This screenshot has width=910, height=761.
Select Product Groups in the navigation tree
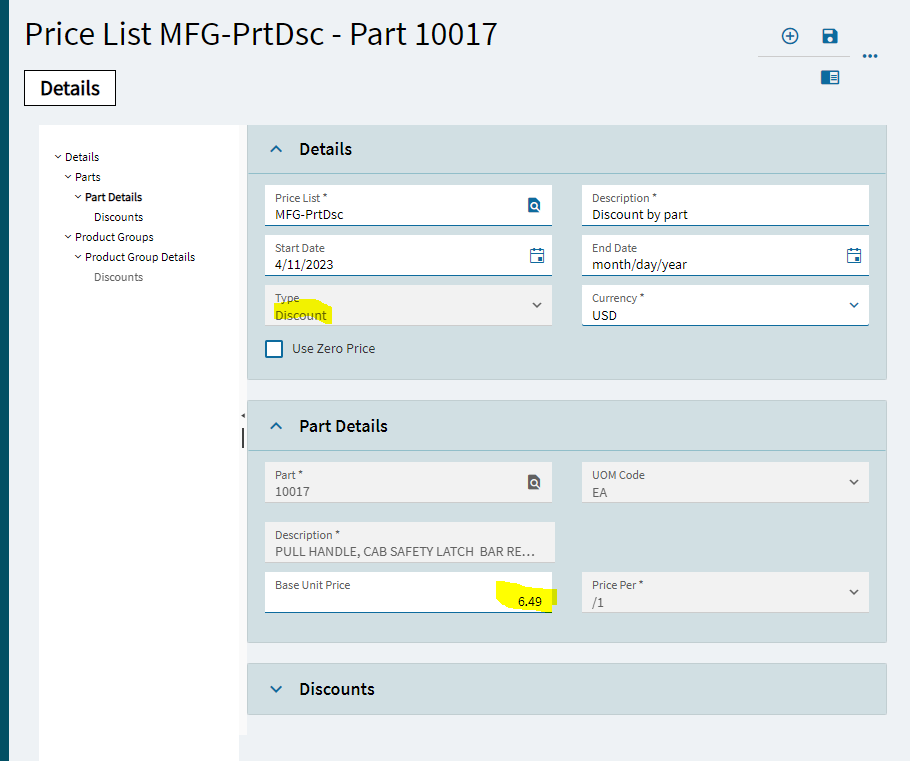tap(114, 237)
